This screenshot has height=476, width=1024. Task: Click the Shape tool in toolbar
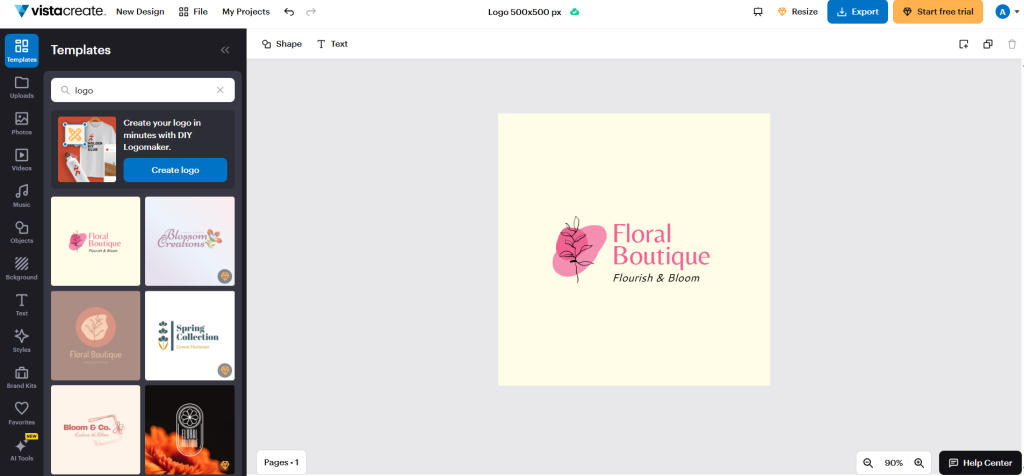(281, 44)
